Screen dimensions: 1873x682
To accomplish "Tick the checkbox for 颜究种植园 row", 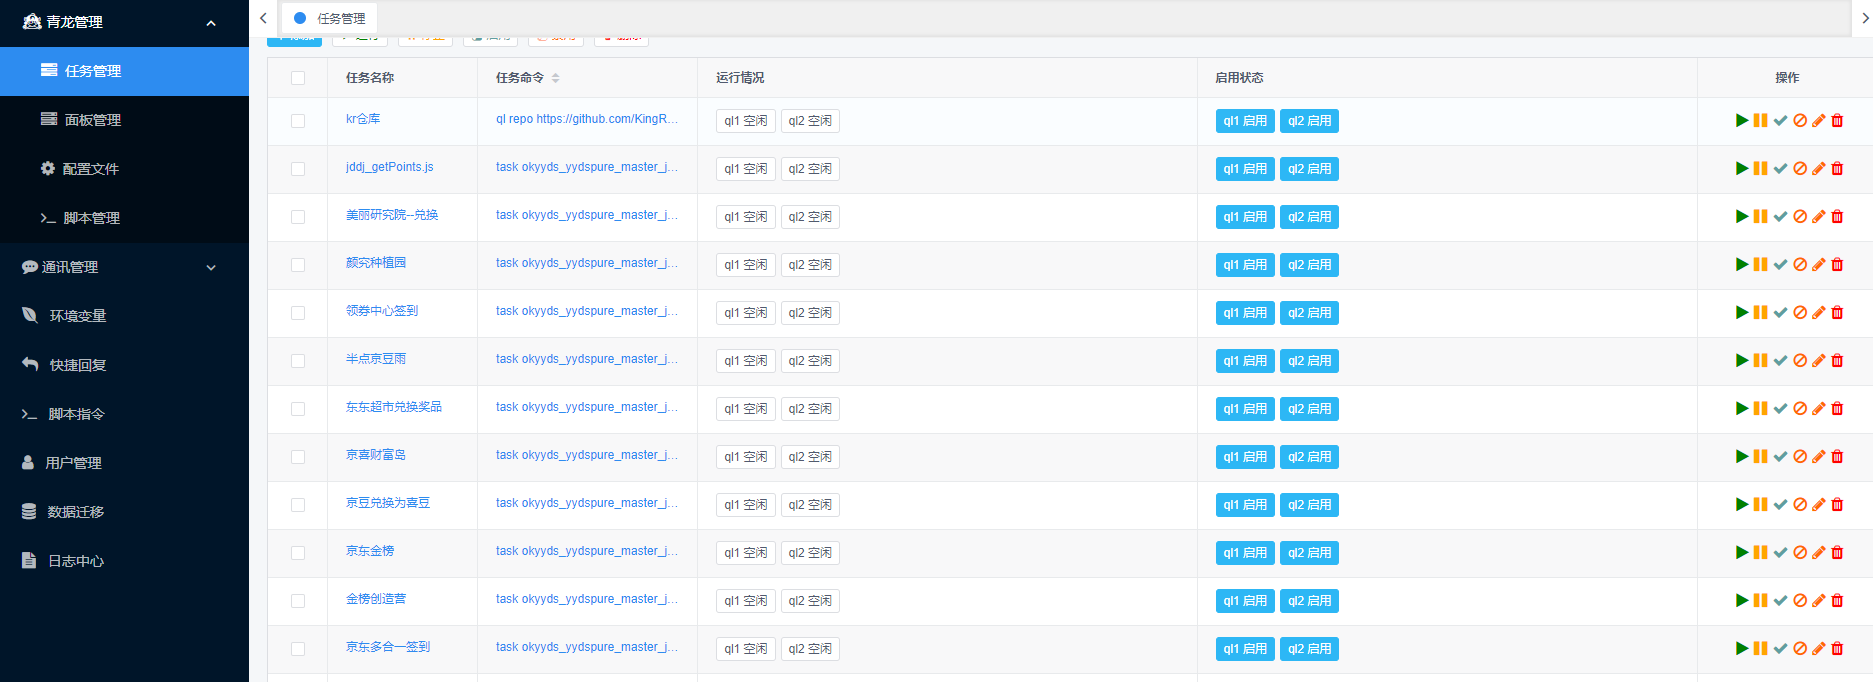I will [298, 265].
